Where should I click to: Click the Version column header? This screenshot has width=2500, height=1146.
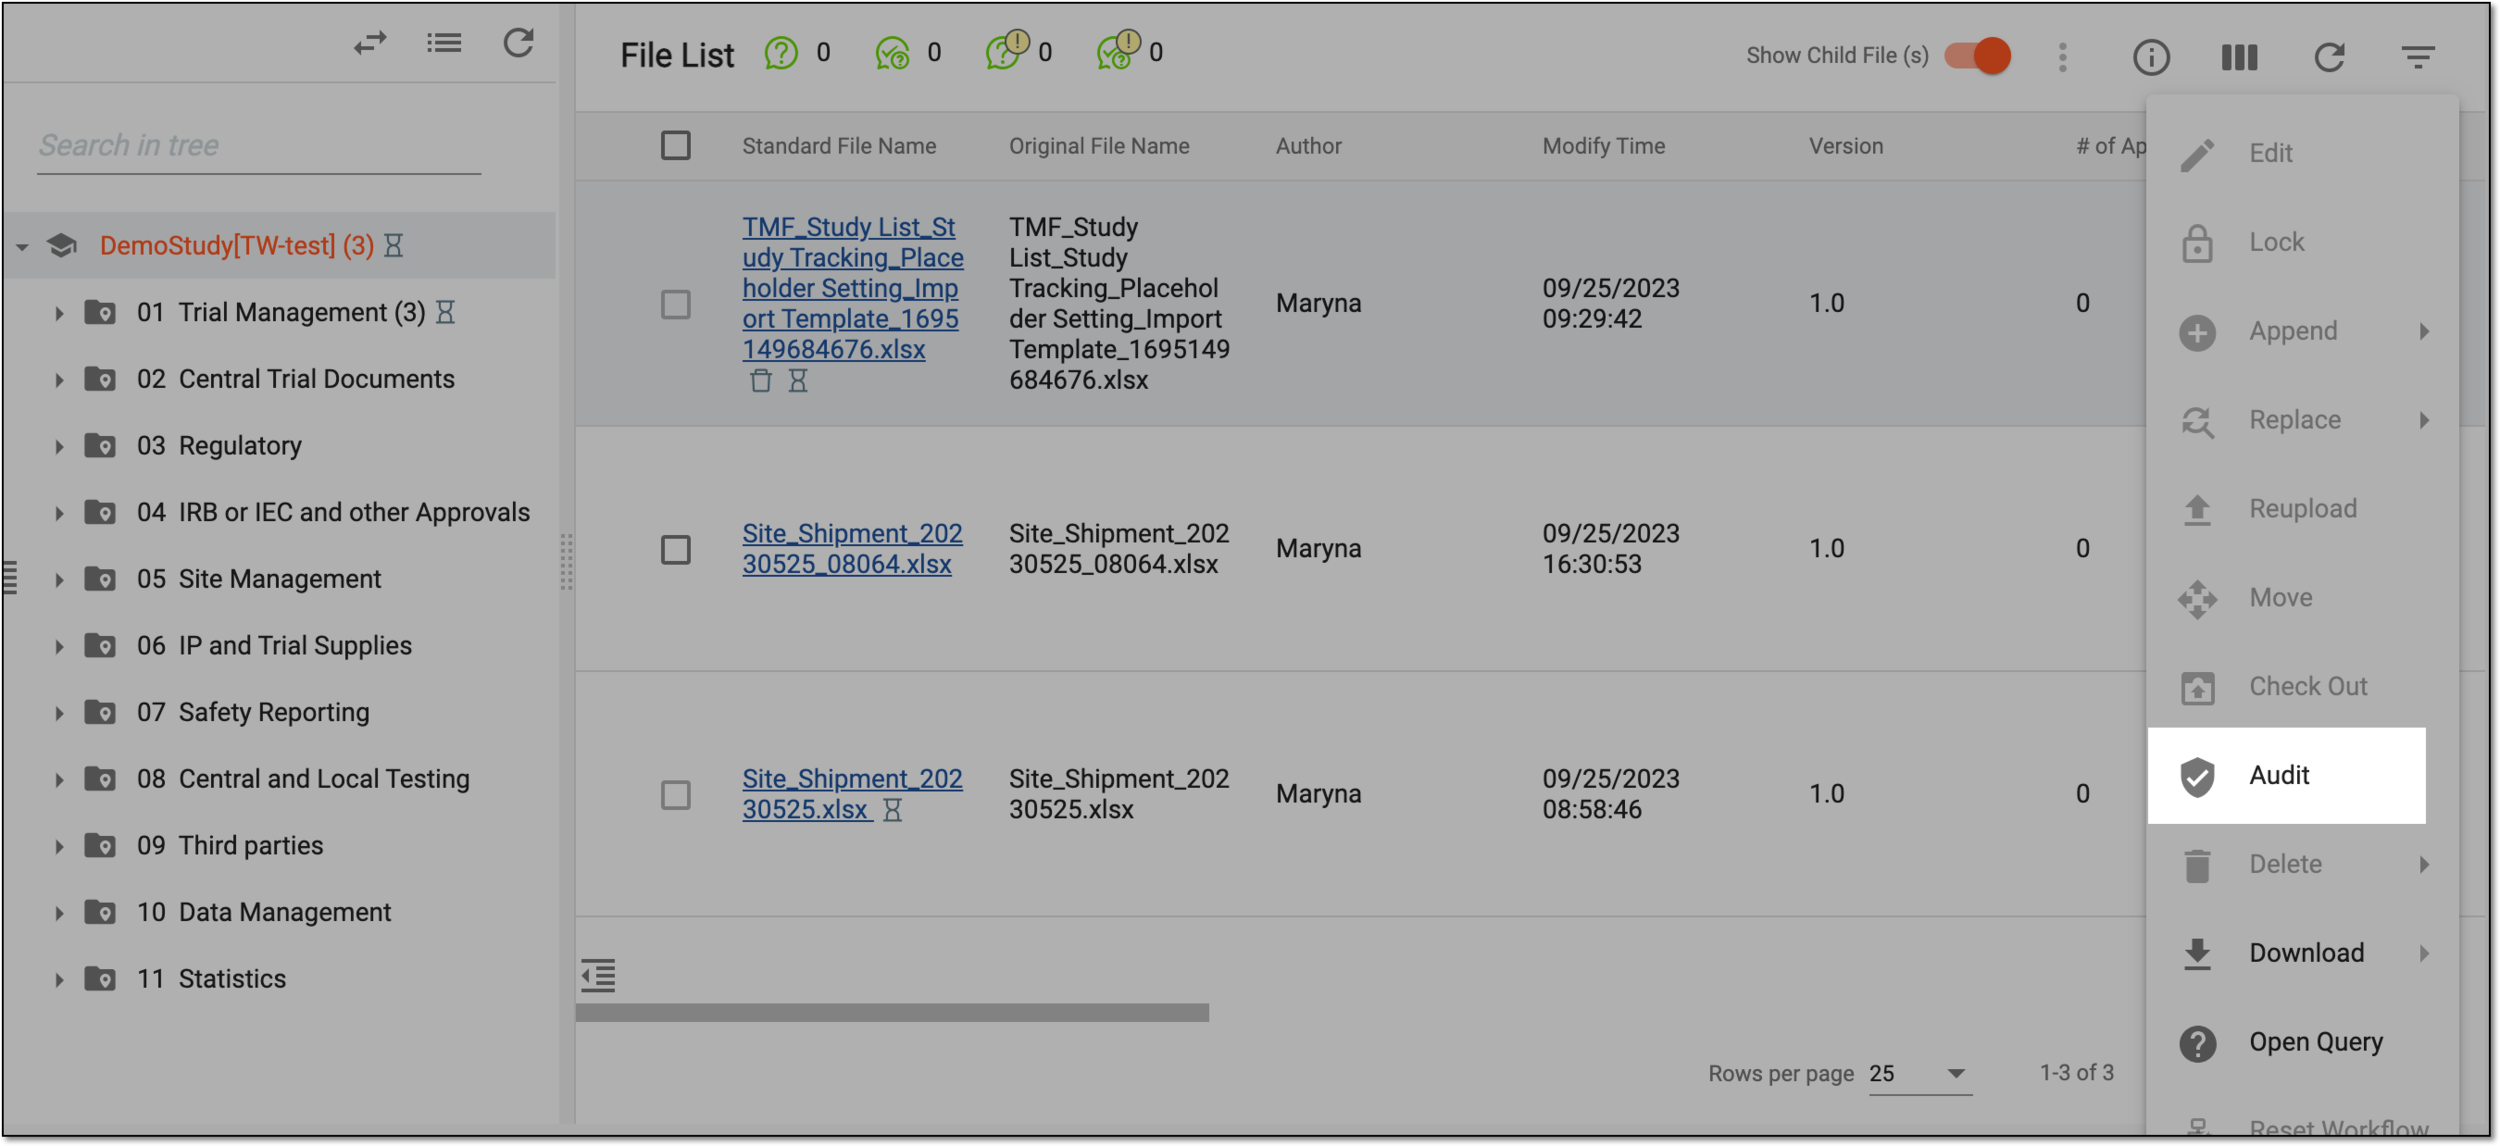(x=1845, y=146)
